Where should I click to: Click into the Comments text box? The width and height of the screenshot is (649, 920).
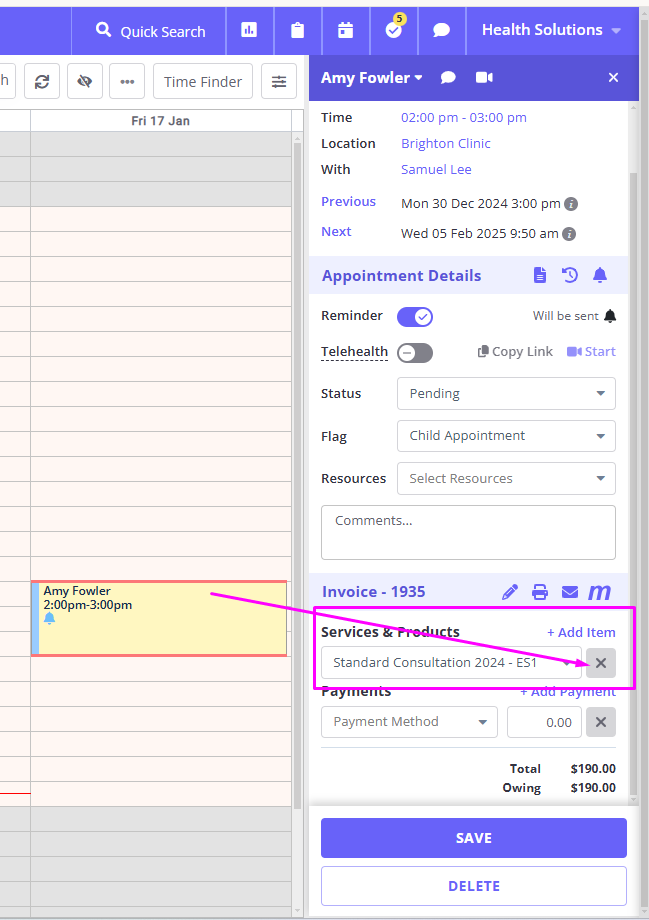click(x=468, y=533)
